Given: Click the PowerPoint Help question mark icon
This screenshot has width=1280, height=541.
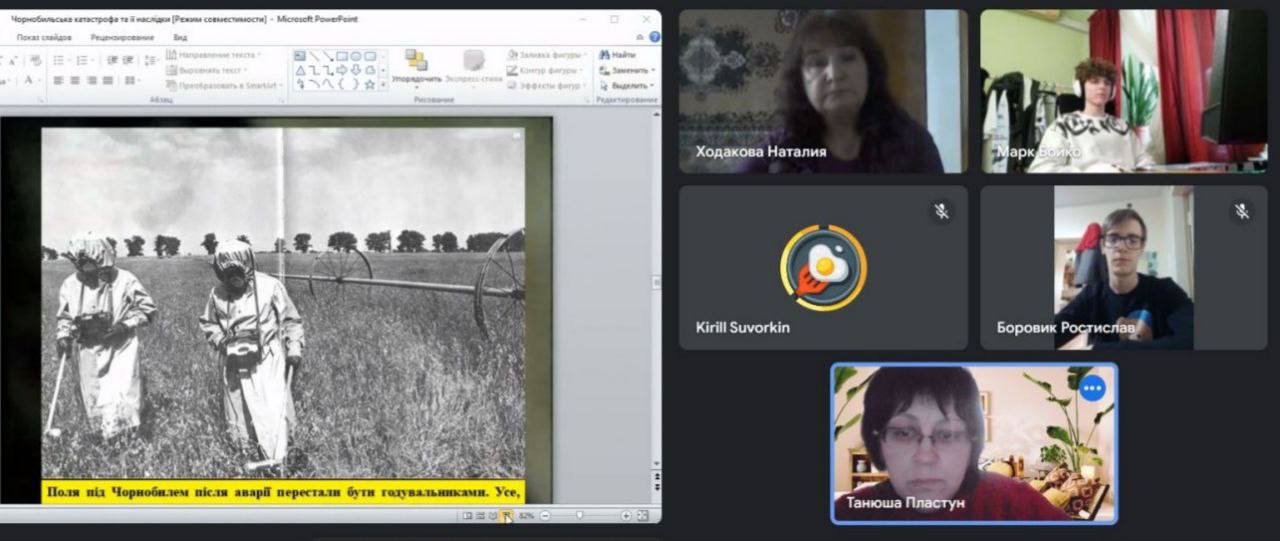Looking at the screenshot, I should (654, 37).
